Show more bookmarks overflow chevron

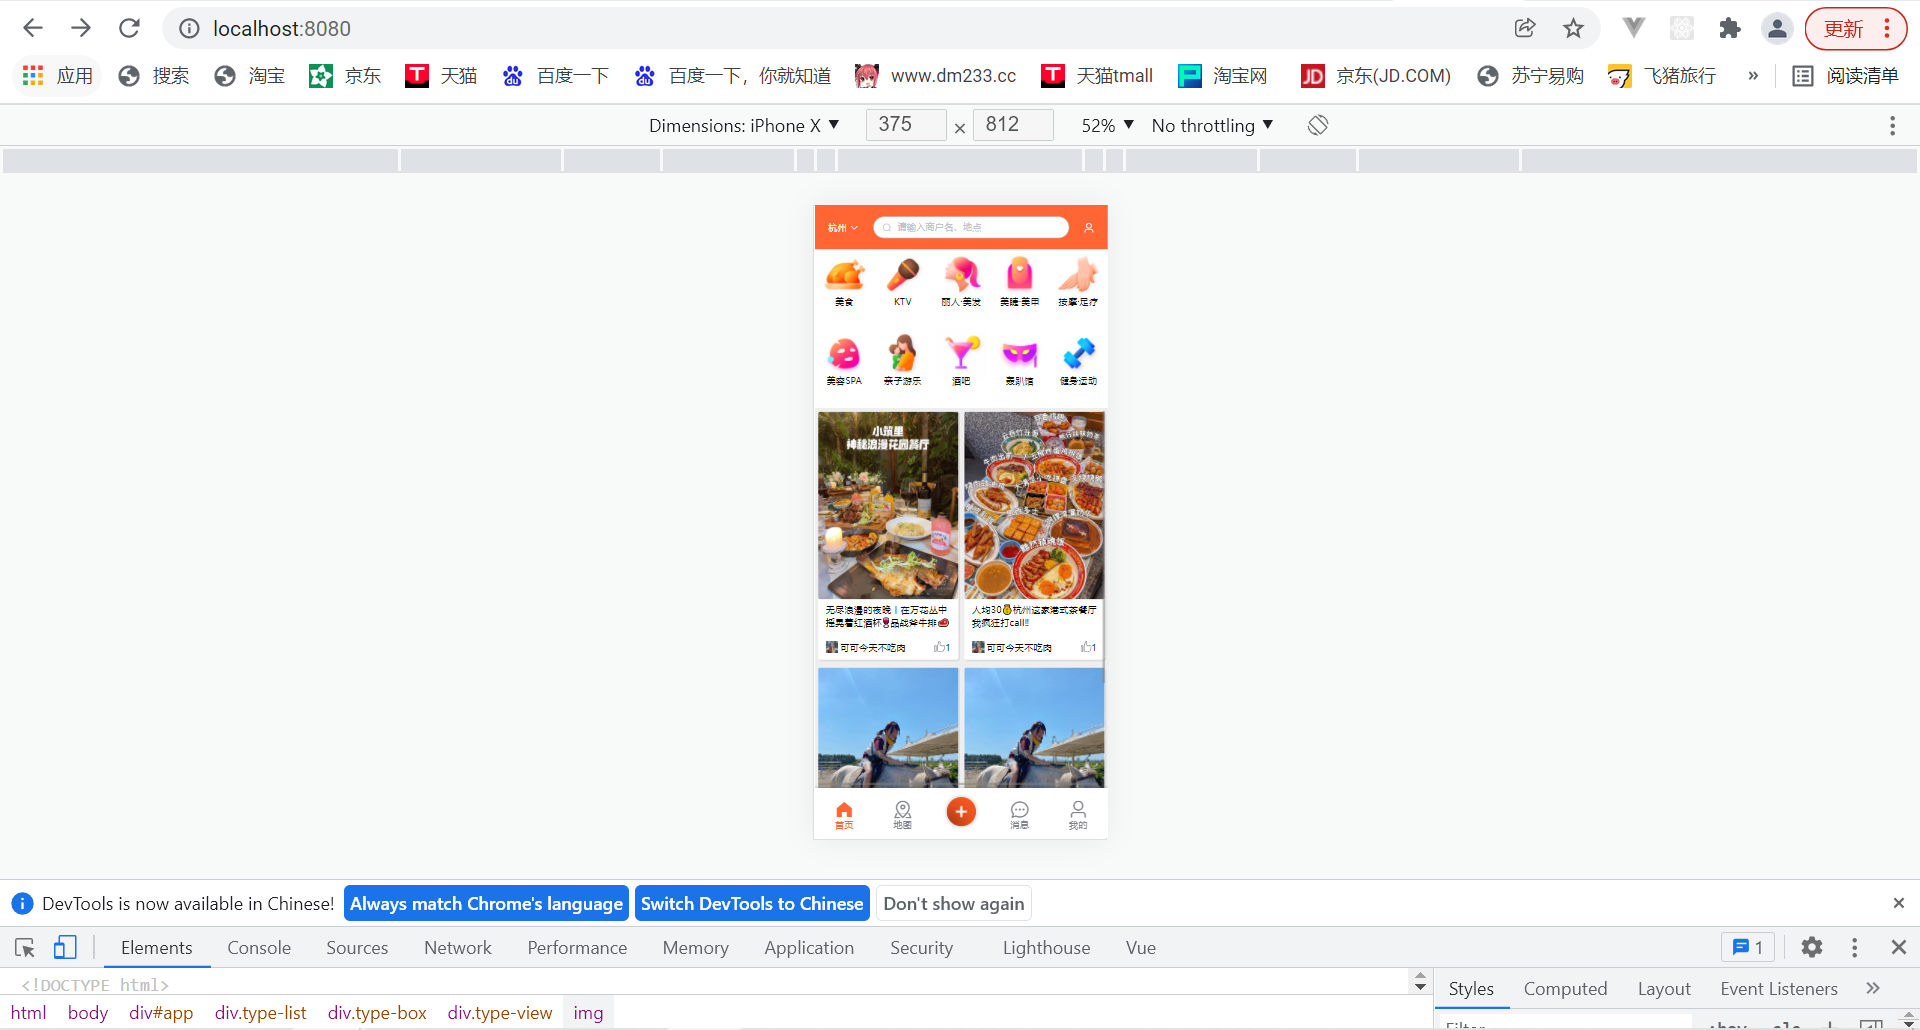1753,76
